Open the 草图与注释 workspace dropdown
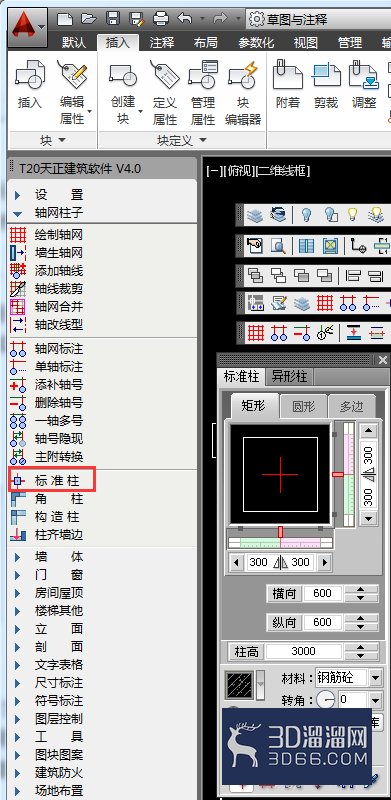This screenshot has height=800, width=391. click(x=319, y=20)
